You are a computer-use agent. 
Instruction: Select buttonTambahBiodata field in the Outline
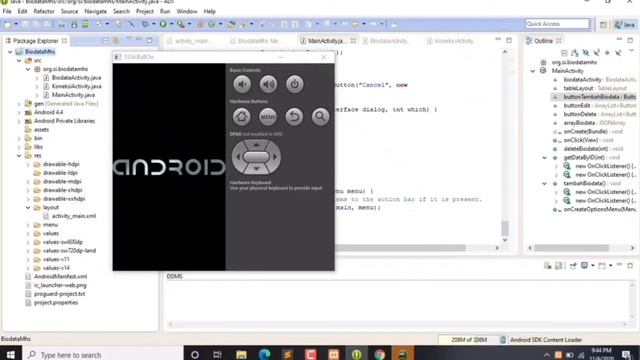(594, 97)
